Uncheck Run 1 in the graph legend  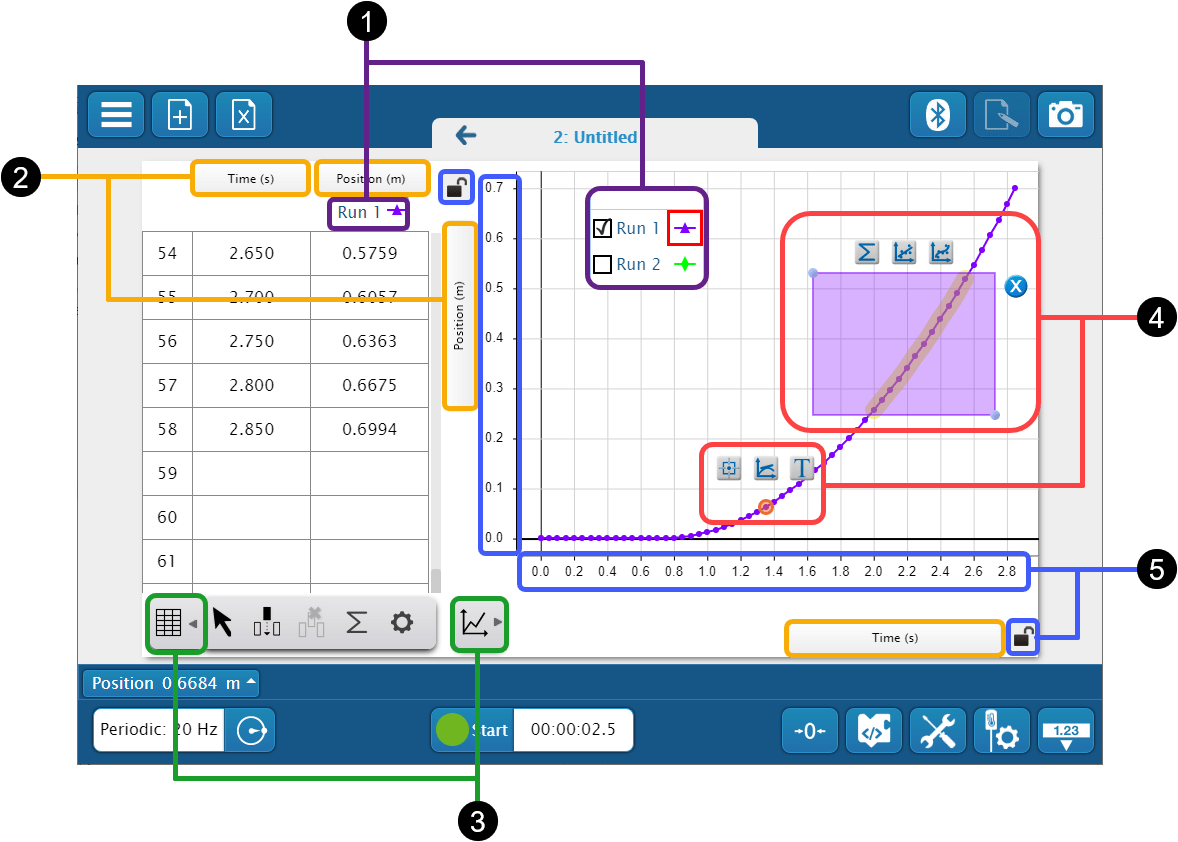pyautogui.click(x=601, y=228)
